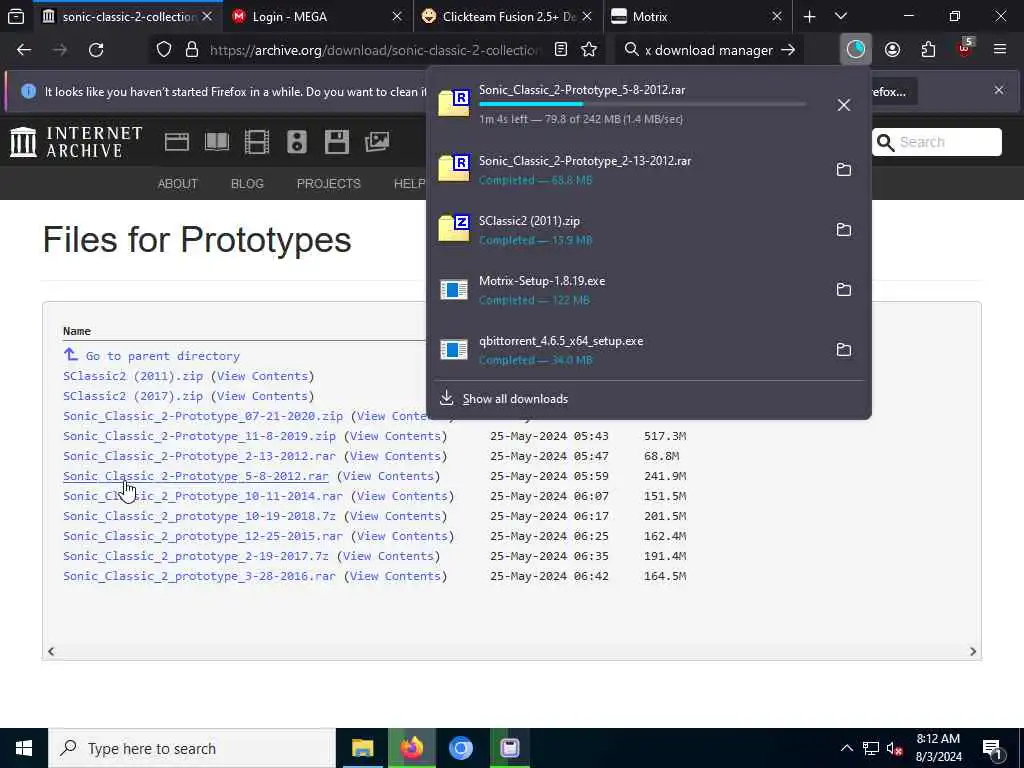
Task: Open a new tab with plus button
Action: click(x=809, y=16)
